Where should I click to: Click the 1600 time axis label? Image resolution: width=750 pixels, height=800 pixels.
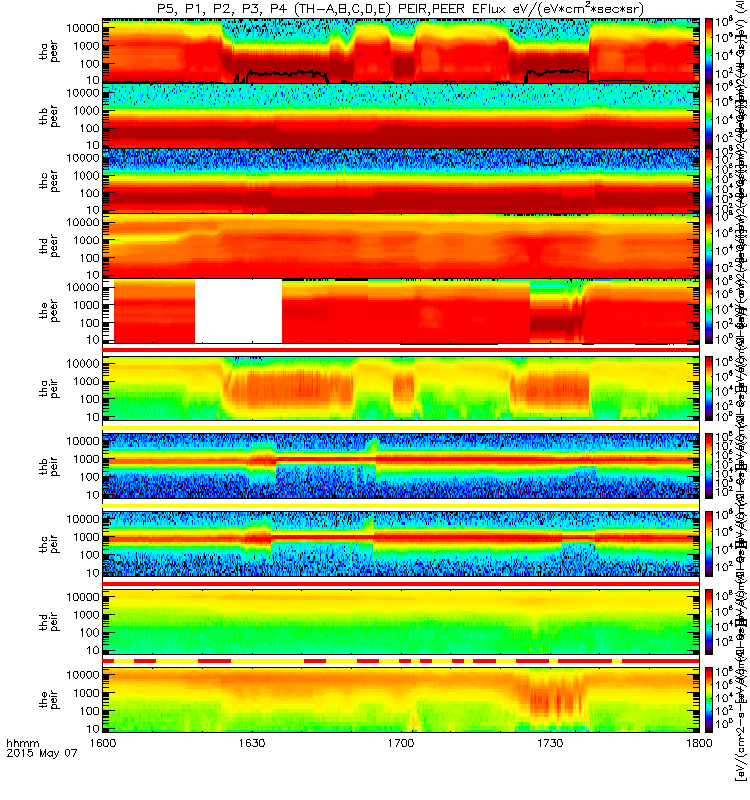pos(103,743)
